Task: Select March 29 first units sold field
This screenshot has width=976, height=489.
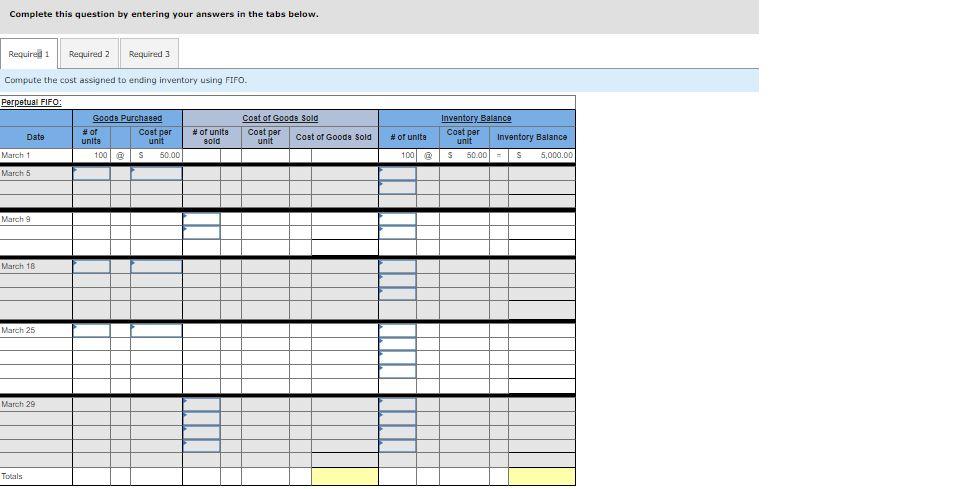Action: pyautogui.click(x=202, y=404)
